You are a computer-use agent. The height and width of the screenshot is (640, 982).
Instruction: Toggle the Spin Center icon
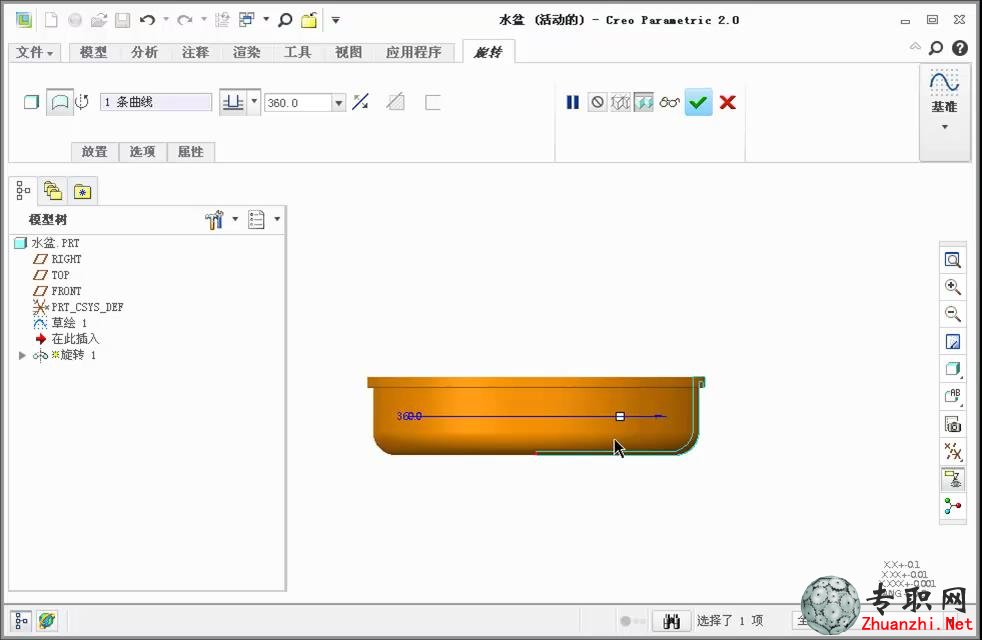coord(953,506)
